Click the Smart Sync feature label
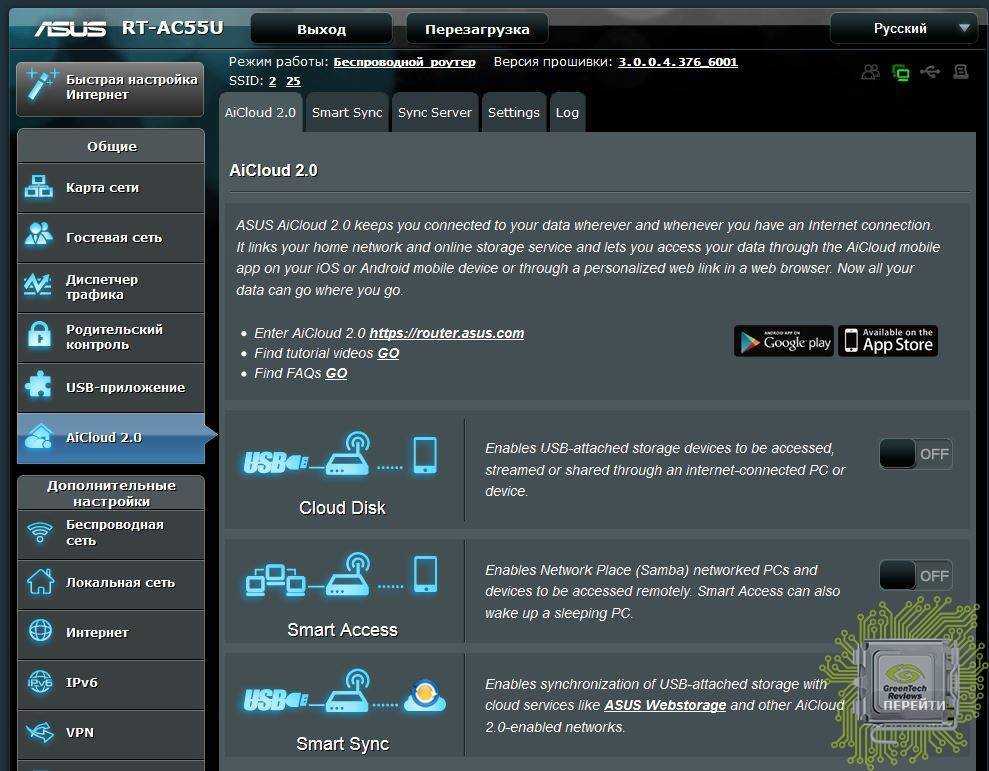The width and height of the screenshot is (989, 771). tap(342, 744)
